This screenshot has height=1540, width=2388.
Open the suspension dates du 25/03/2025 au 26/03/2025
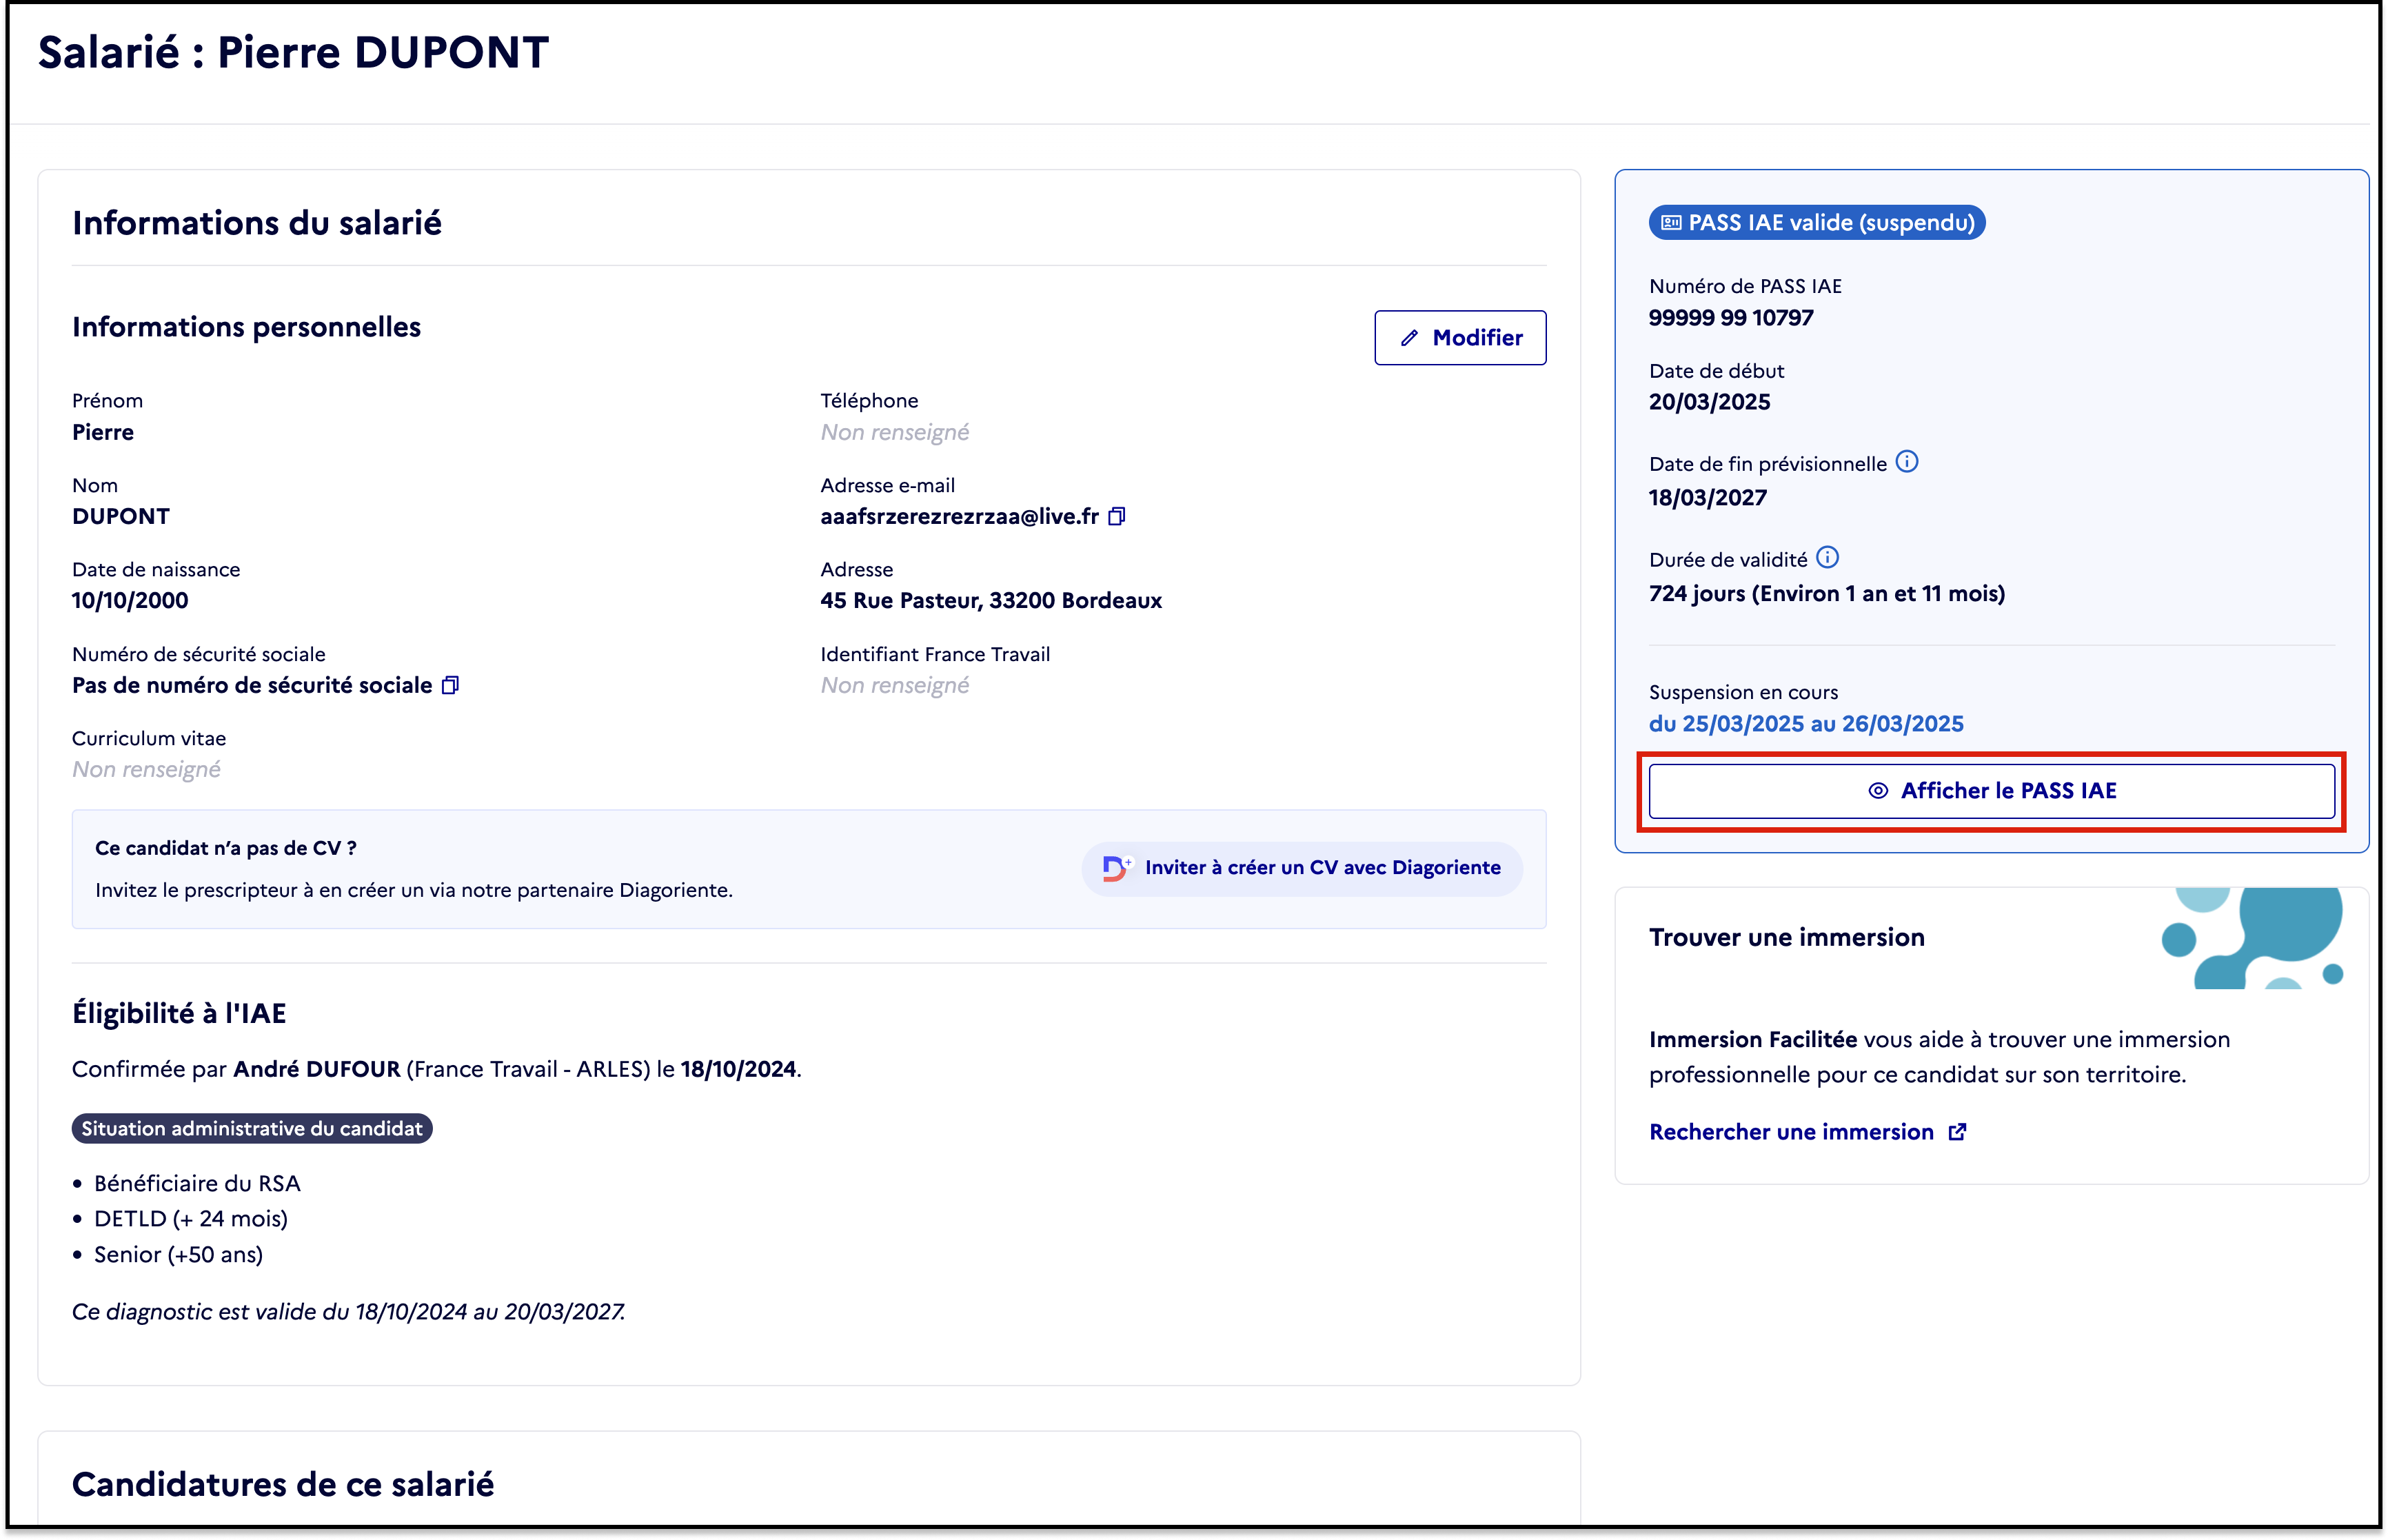(1806, 724)
